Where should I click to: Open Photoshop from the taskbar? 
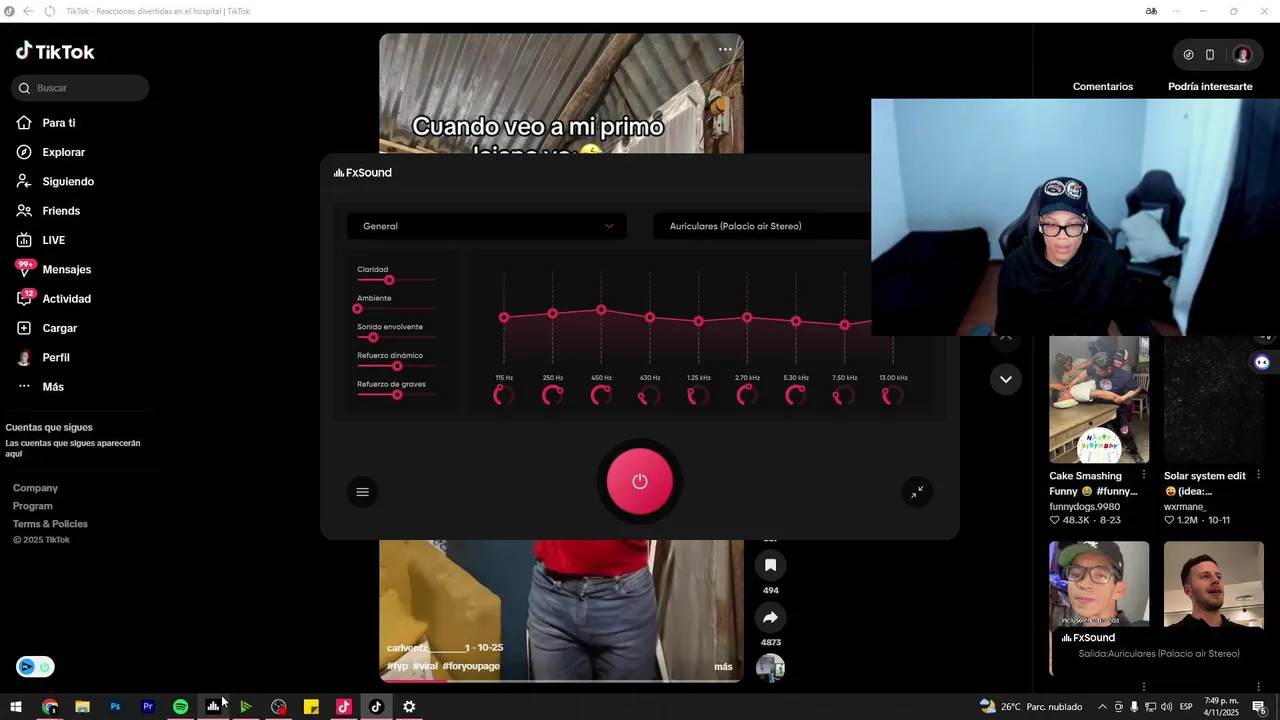click(115, 706)
